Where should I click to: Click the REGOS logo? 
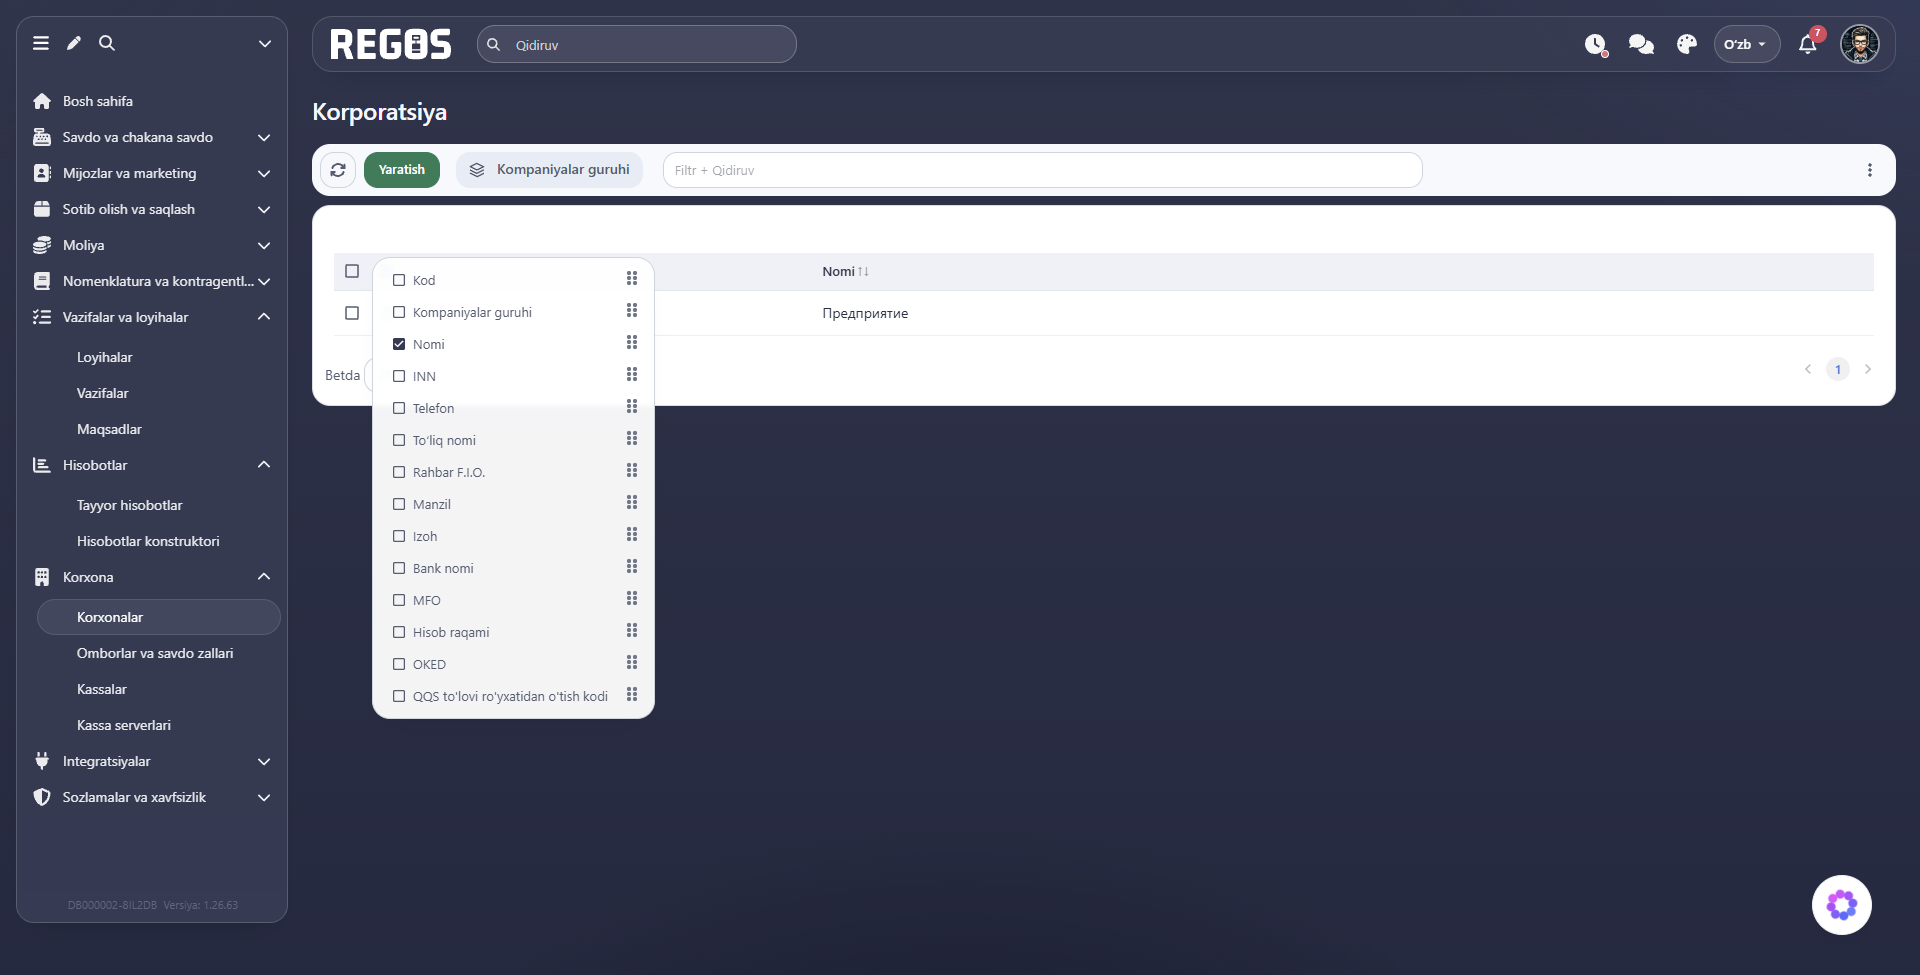(x=390, y=44)
